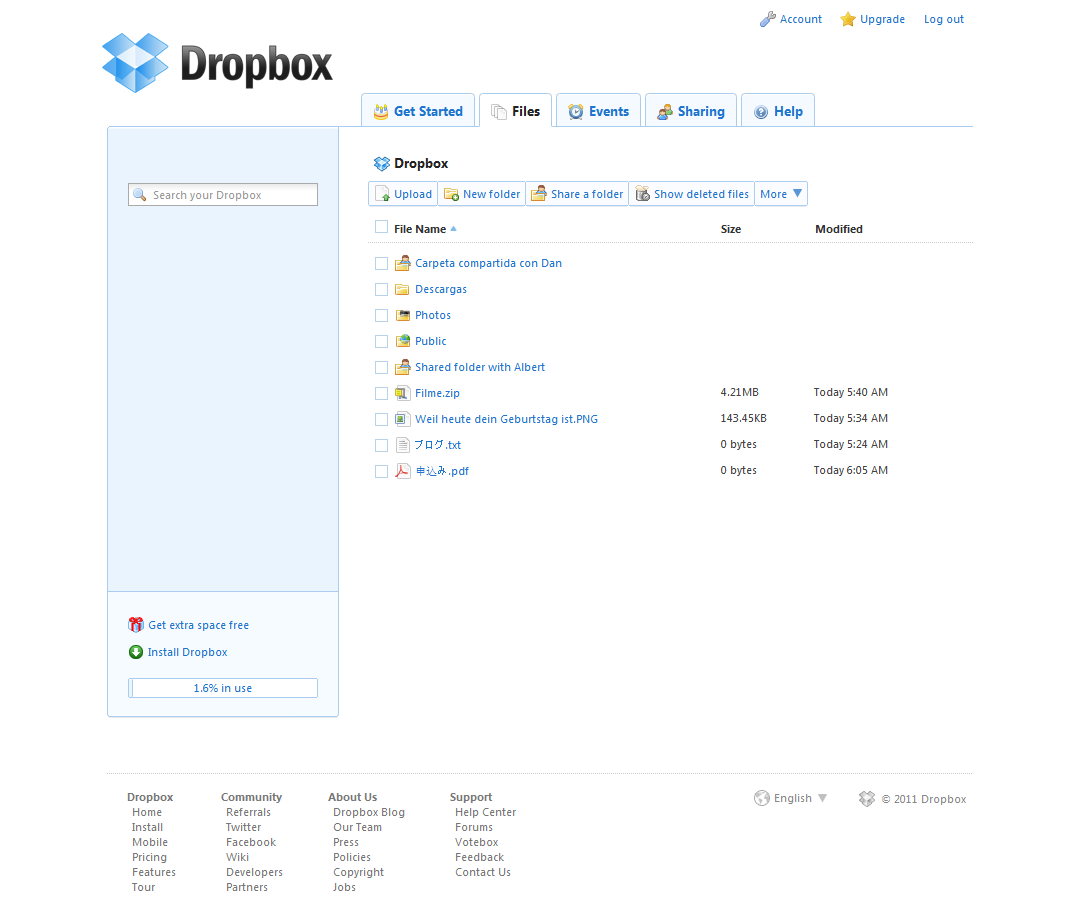
Task: Click the PDF icon beside 申込み.pdf
Action: click(403, 471)
